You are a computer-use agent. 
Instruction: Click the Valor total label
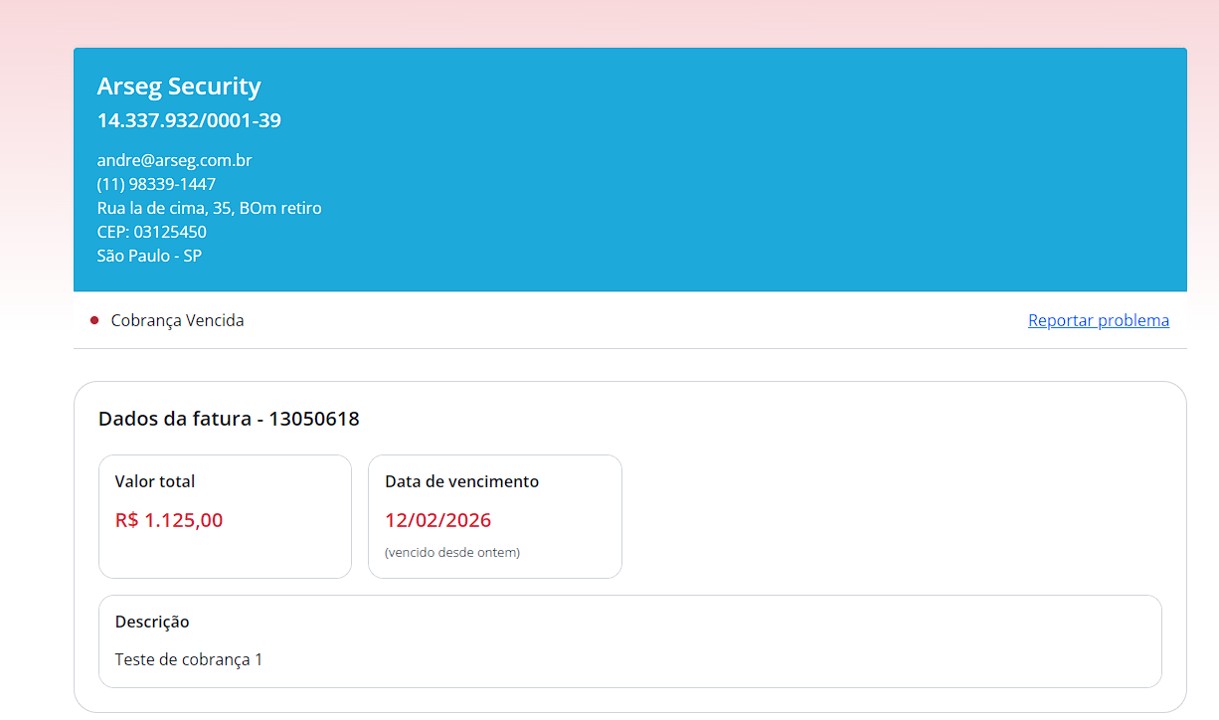tap(155, 482)
